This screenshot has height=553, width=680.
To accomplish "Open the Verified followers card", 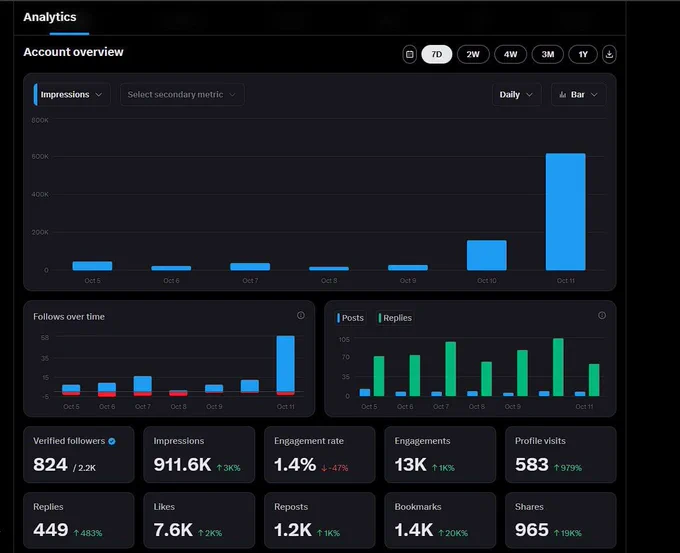I will tap(78, 455).
